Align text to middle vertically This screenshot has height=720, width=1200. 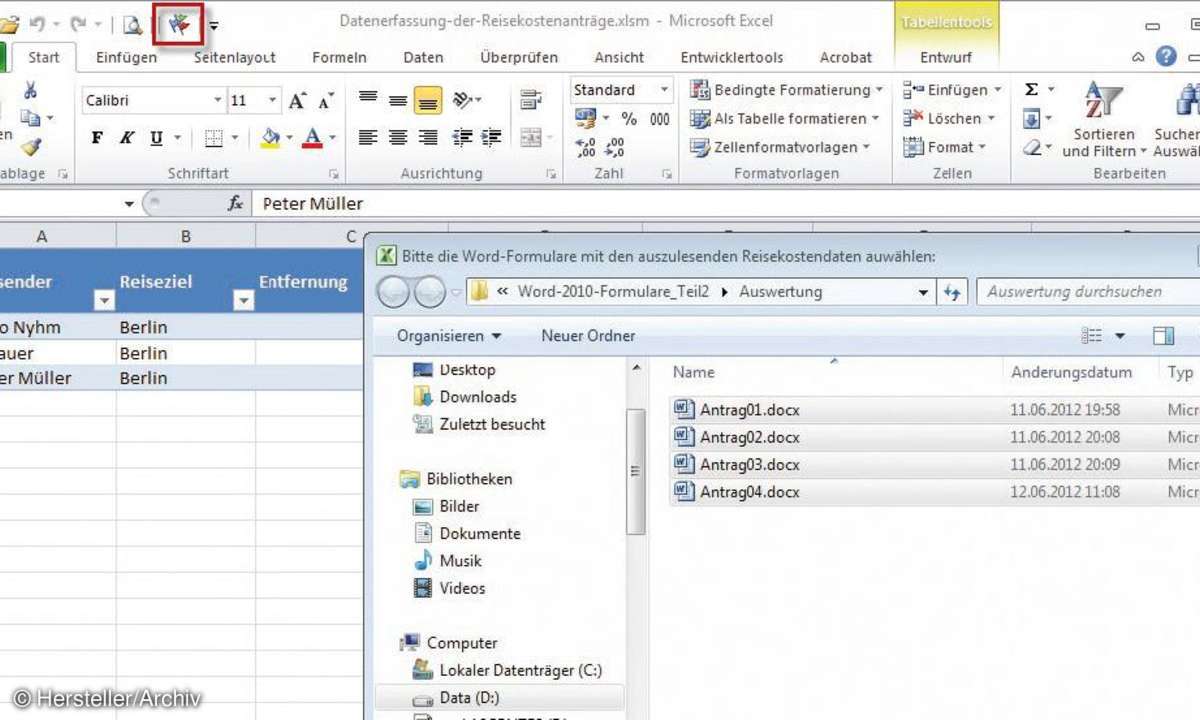point(398,100)
